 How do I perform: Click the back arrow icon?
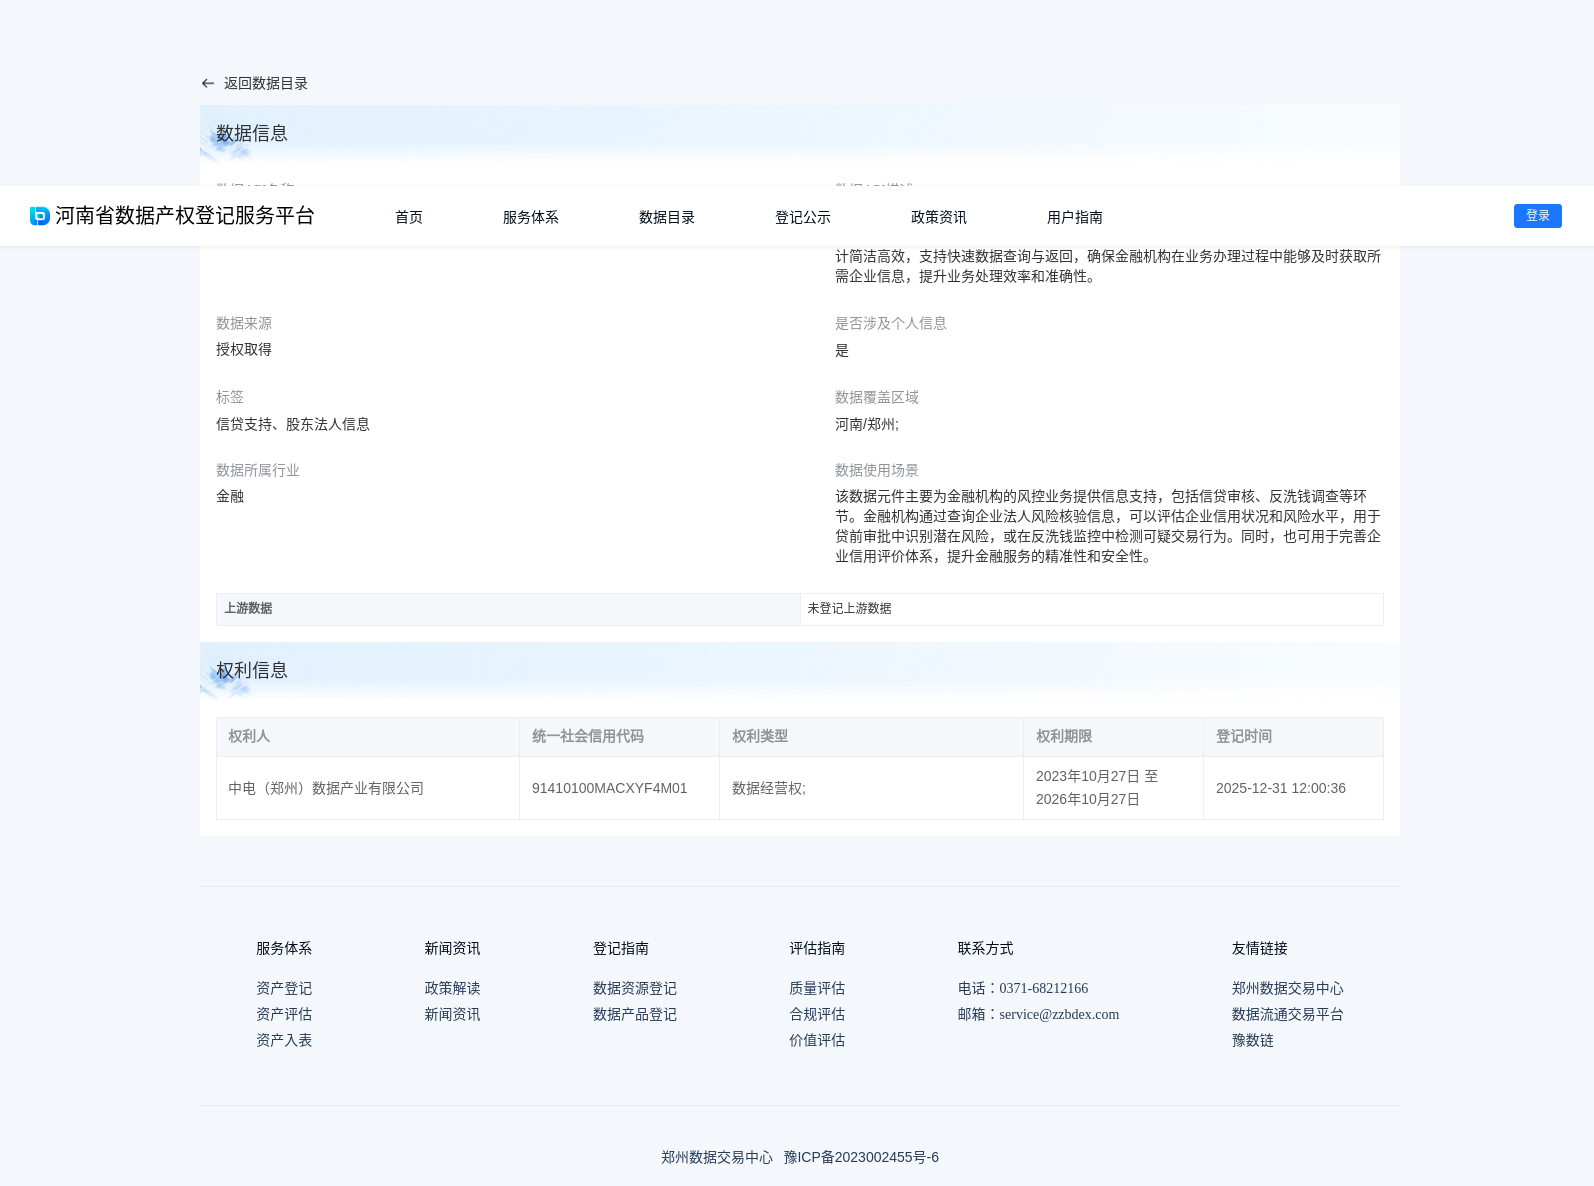point(208,84)
